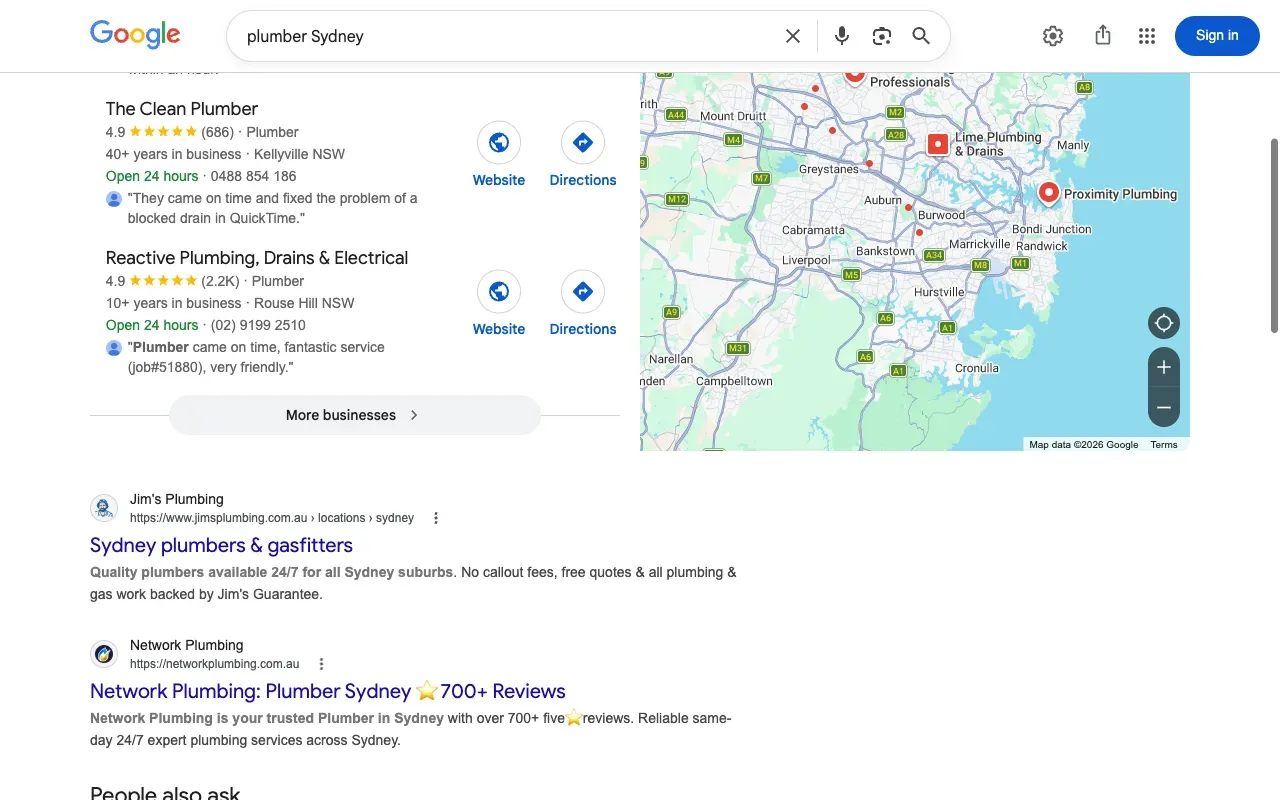Click the red dot marker near Auburn

pyautogui.click(x=909, y=207)
